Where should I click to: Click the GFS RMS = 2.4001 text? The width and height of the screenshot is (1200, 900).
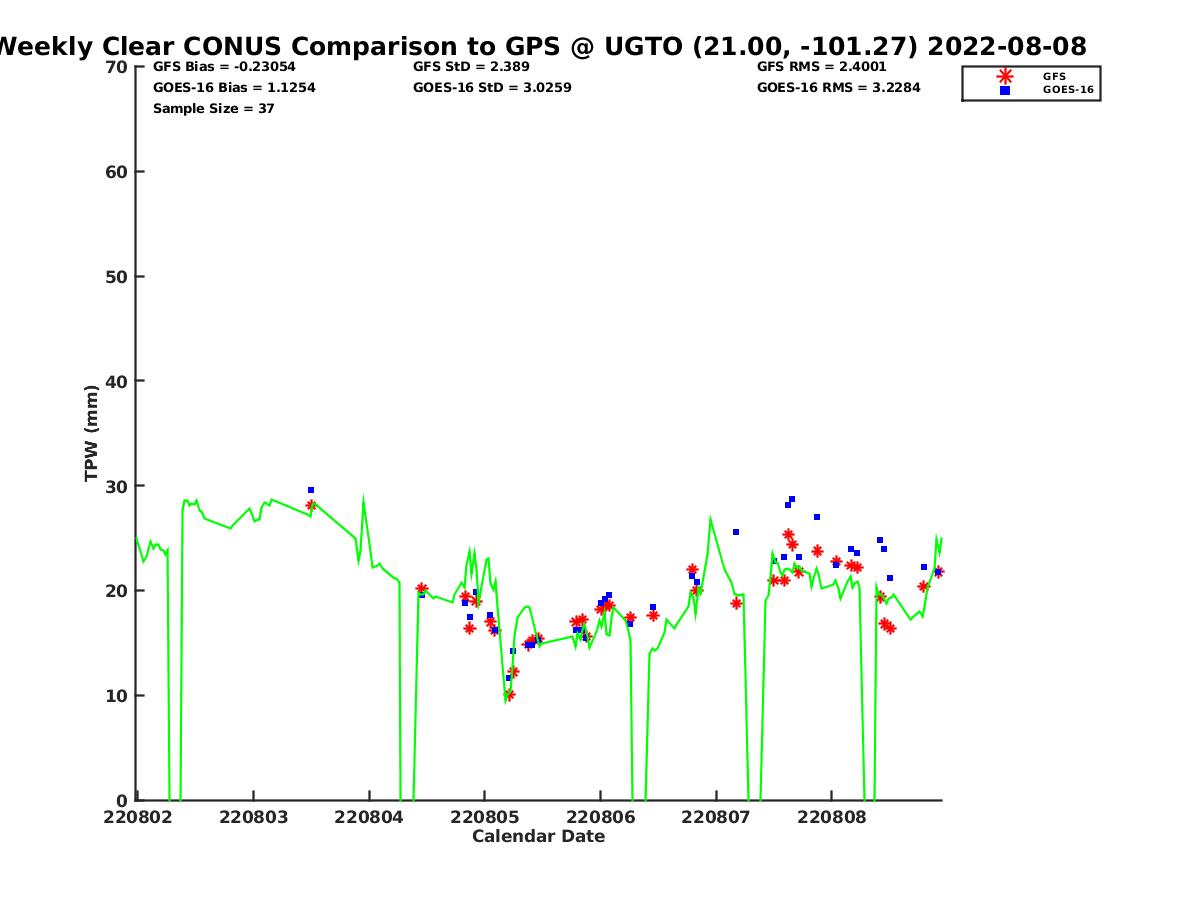coord(821,67)
